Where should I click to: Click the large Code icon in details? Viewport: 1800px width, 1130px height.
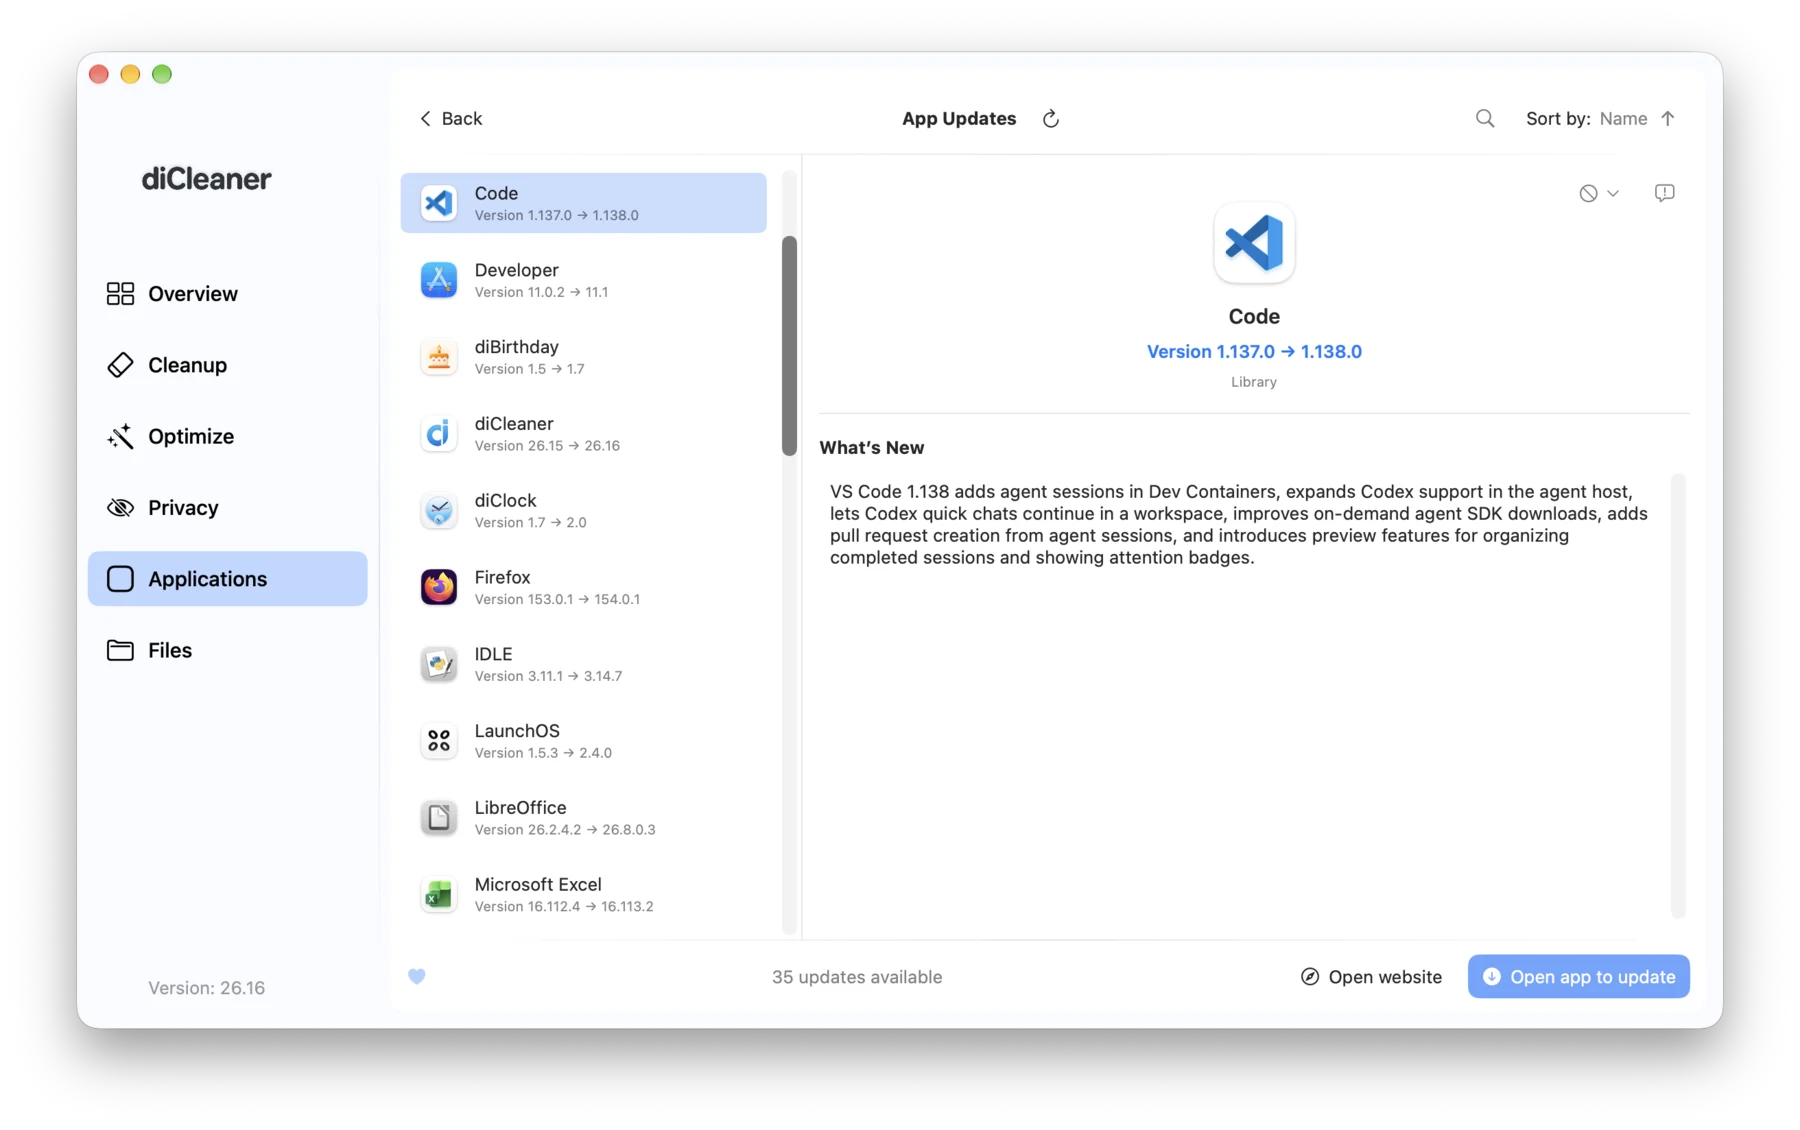point(1254,243)
